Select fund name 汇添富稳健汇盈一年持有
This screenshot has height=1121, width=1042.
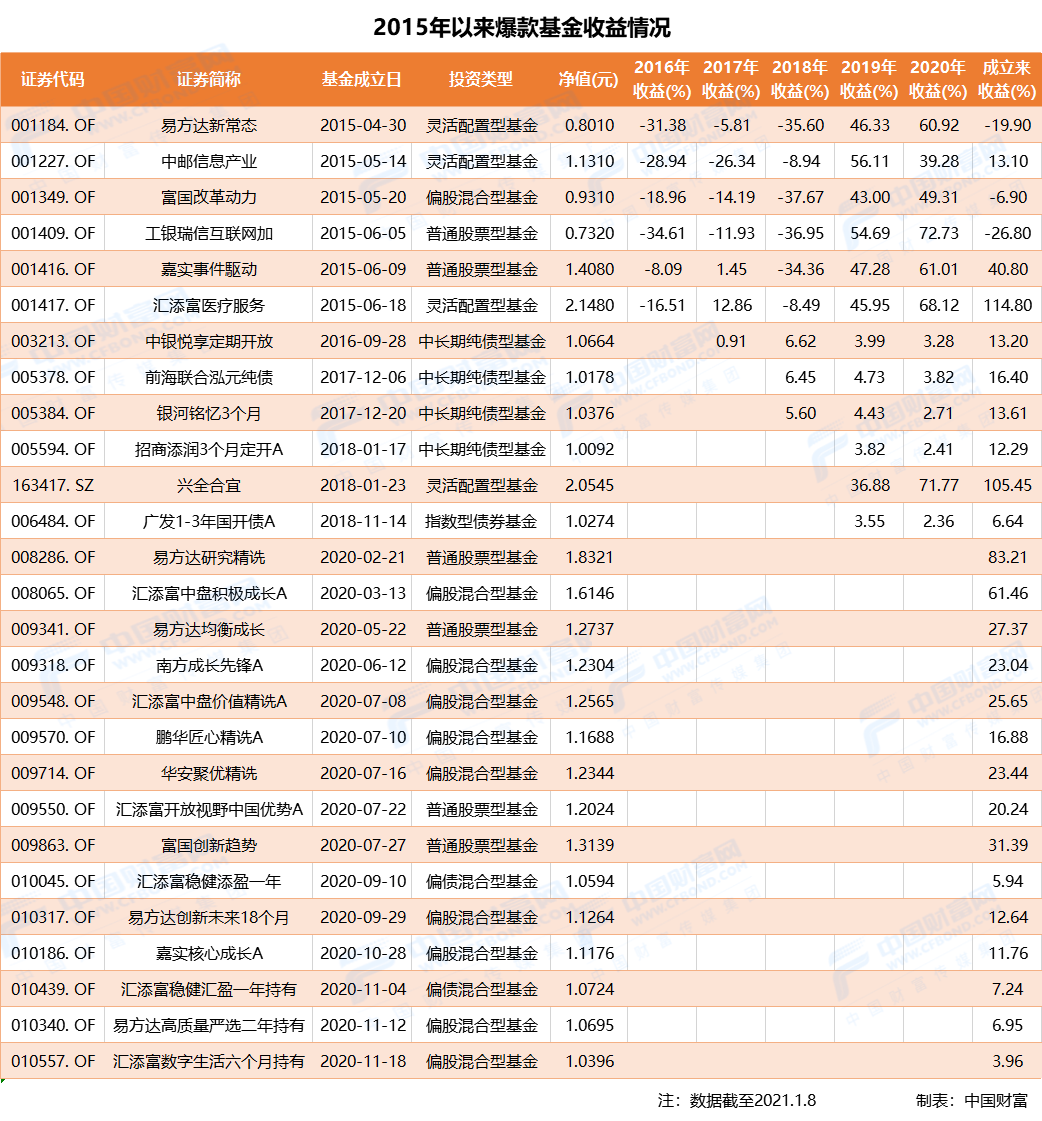(x=208, y=989)
